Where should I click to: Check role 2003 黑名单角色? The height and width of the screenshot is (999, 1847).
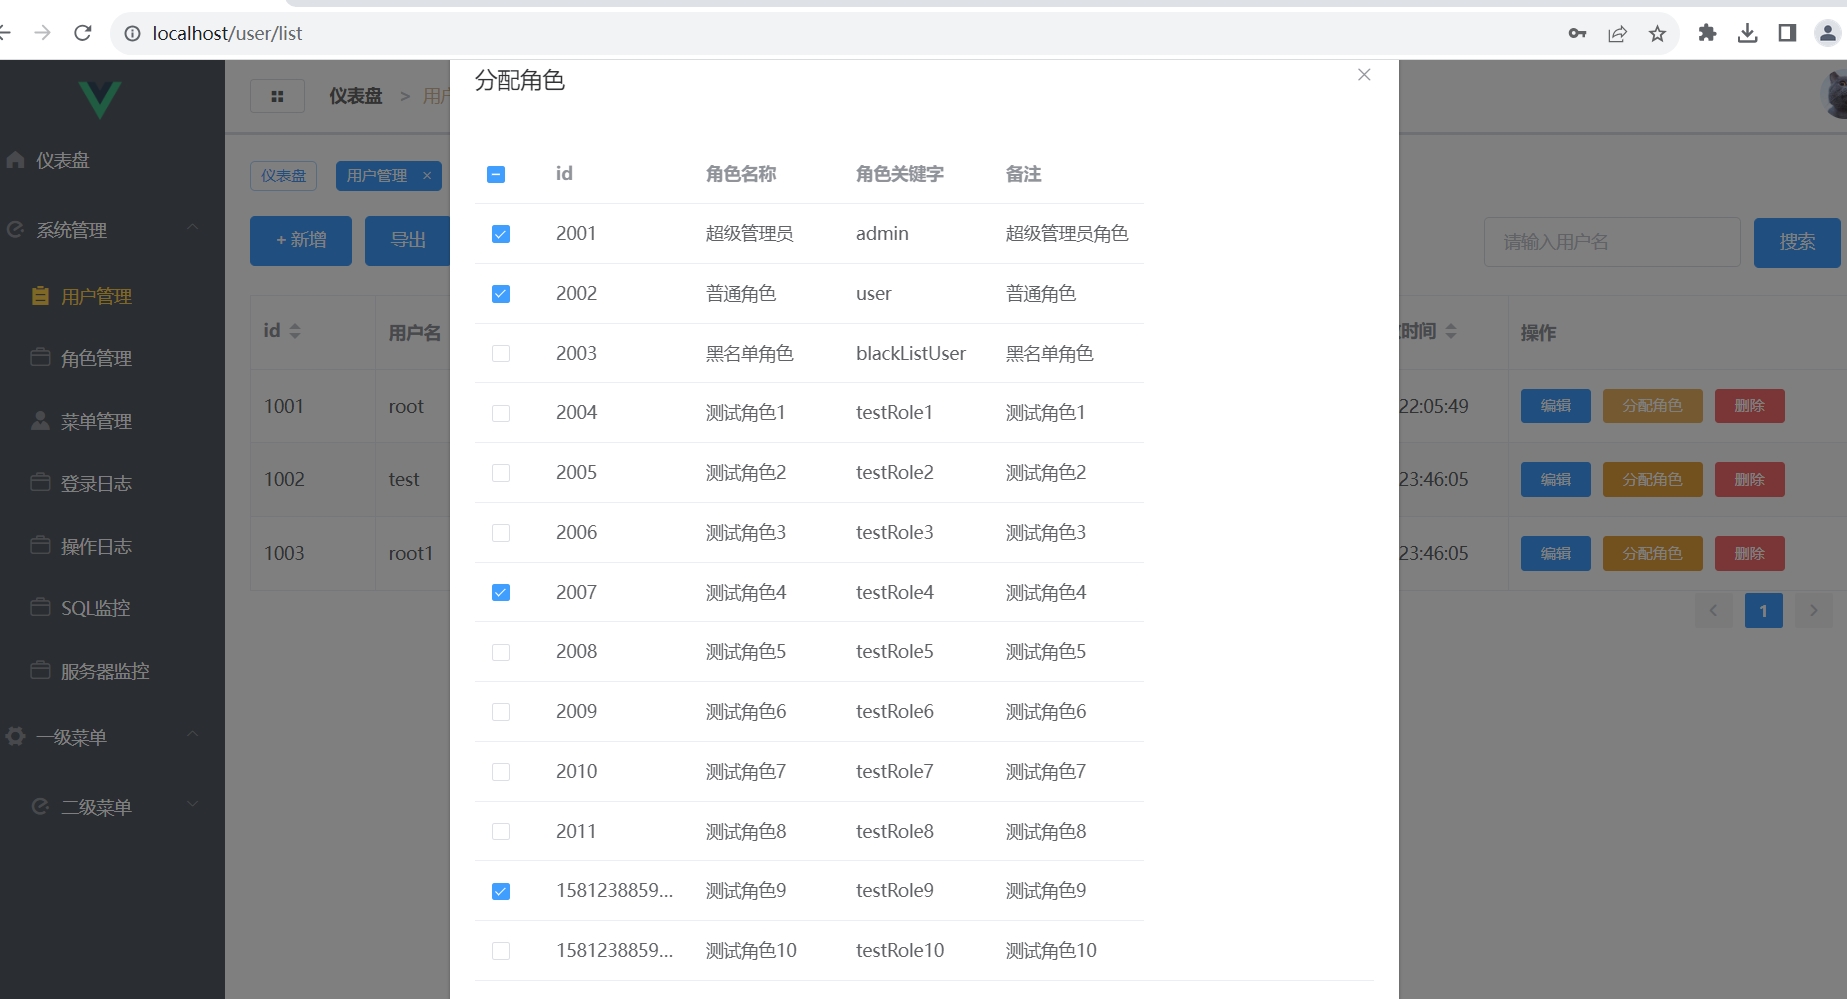(x=501, y=354)
